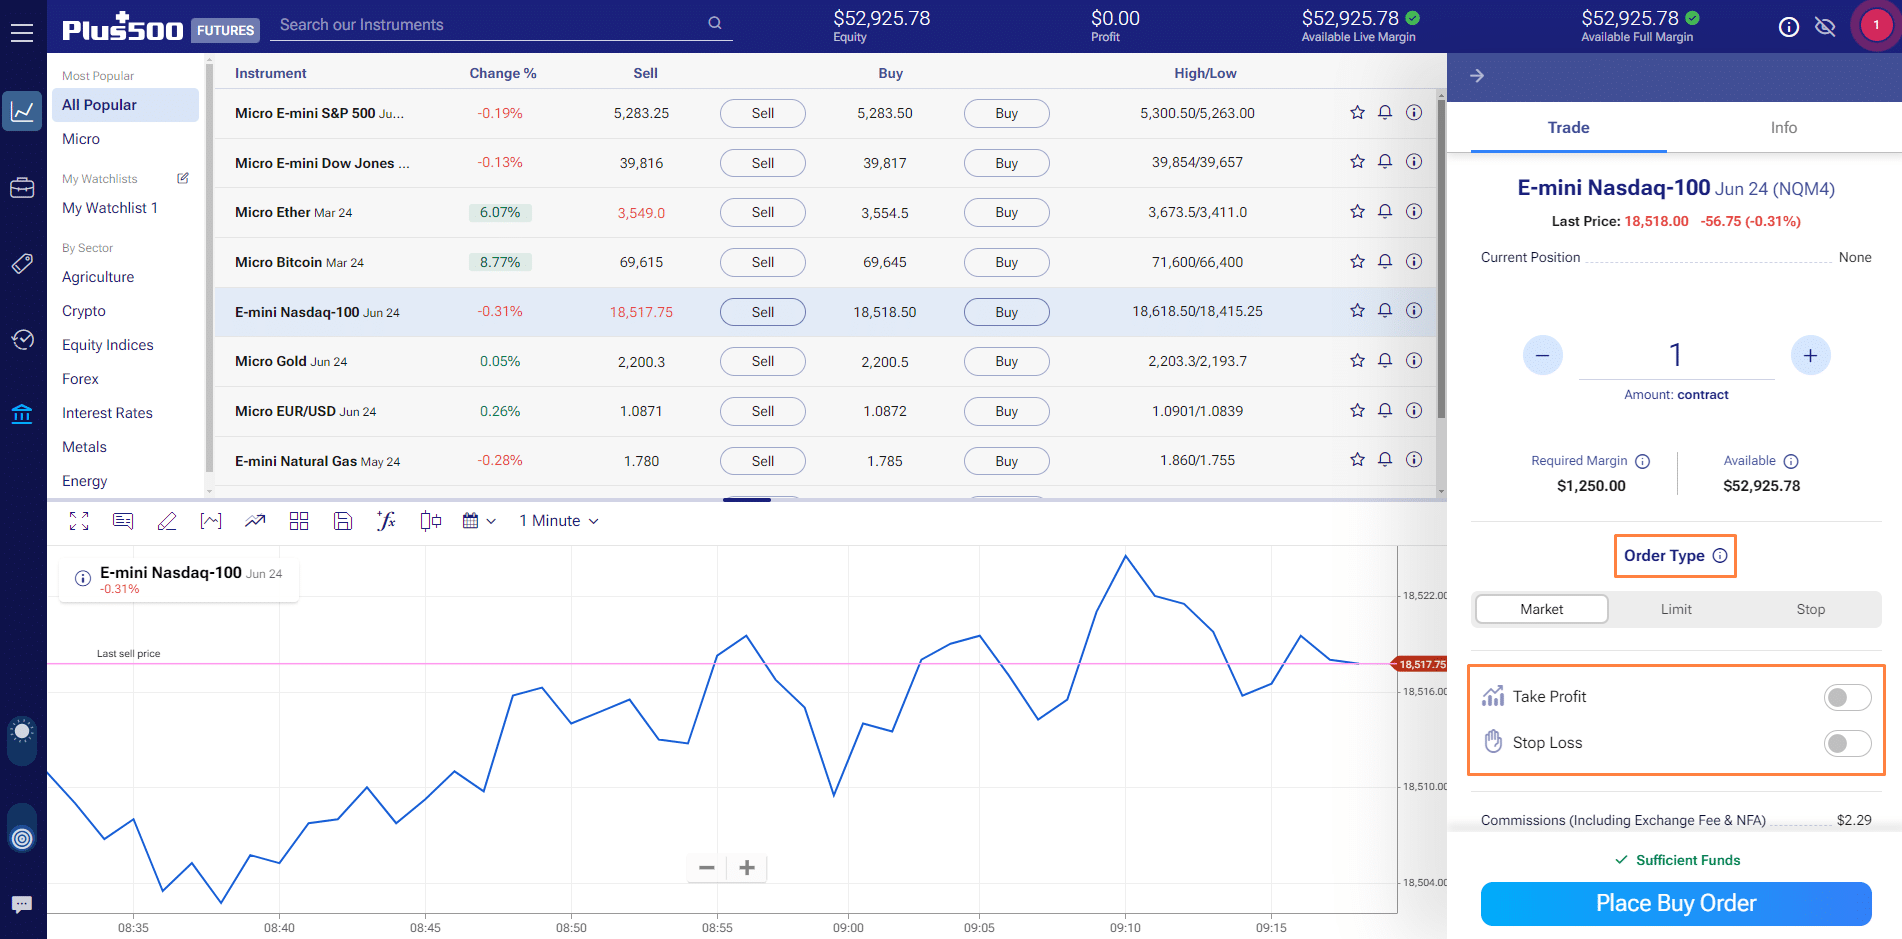The width and height of the screenshot is (1902, 939).
Task: Increase contract amount with plus button
Action: click(1810, 355)
